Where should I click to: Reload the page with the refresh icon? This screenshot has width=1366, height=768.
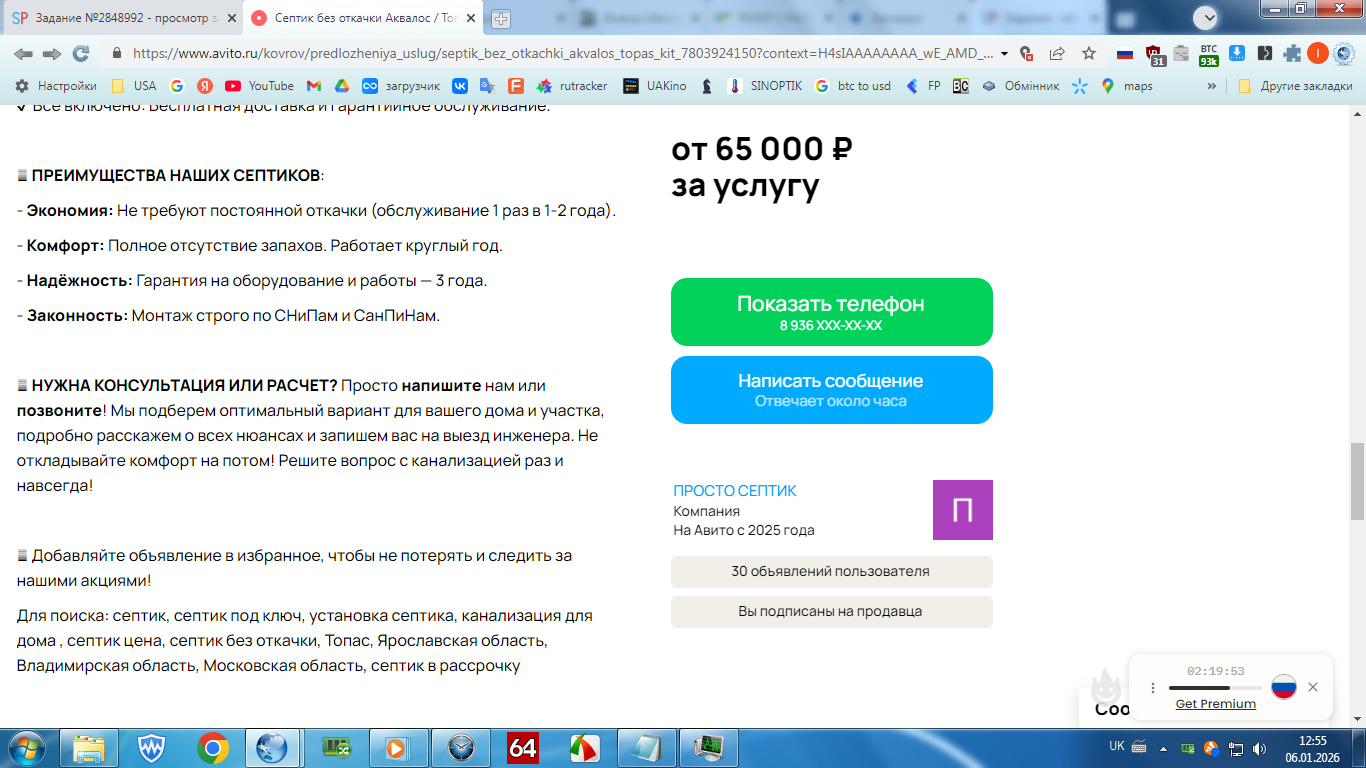click(x=81, y=54)
